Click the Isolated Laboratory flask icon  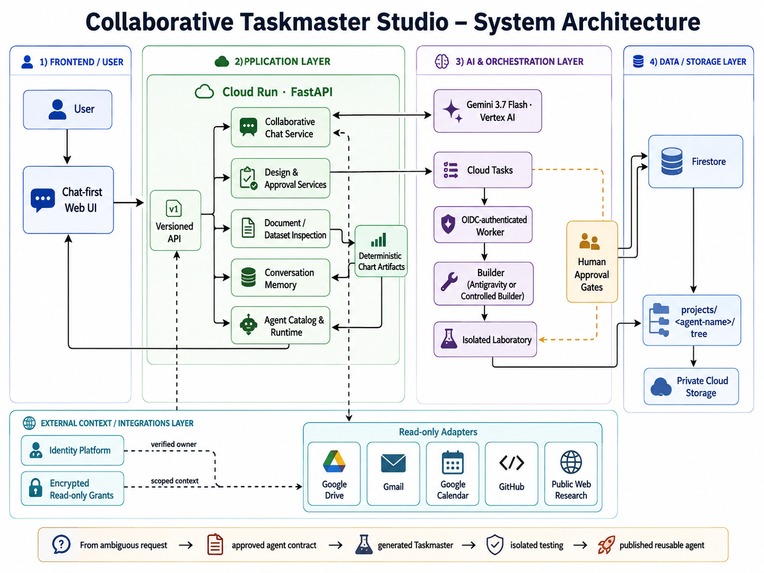[449, 339]
